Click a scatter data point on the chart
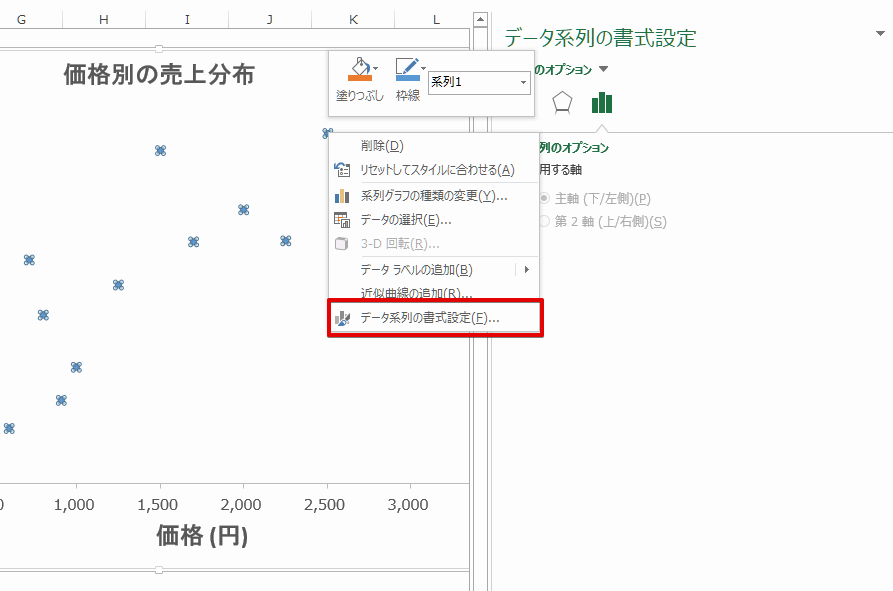 coord(160,148)
